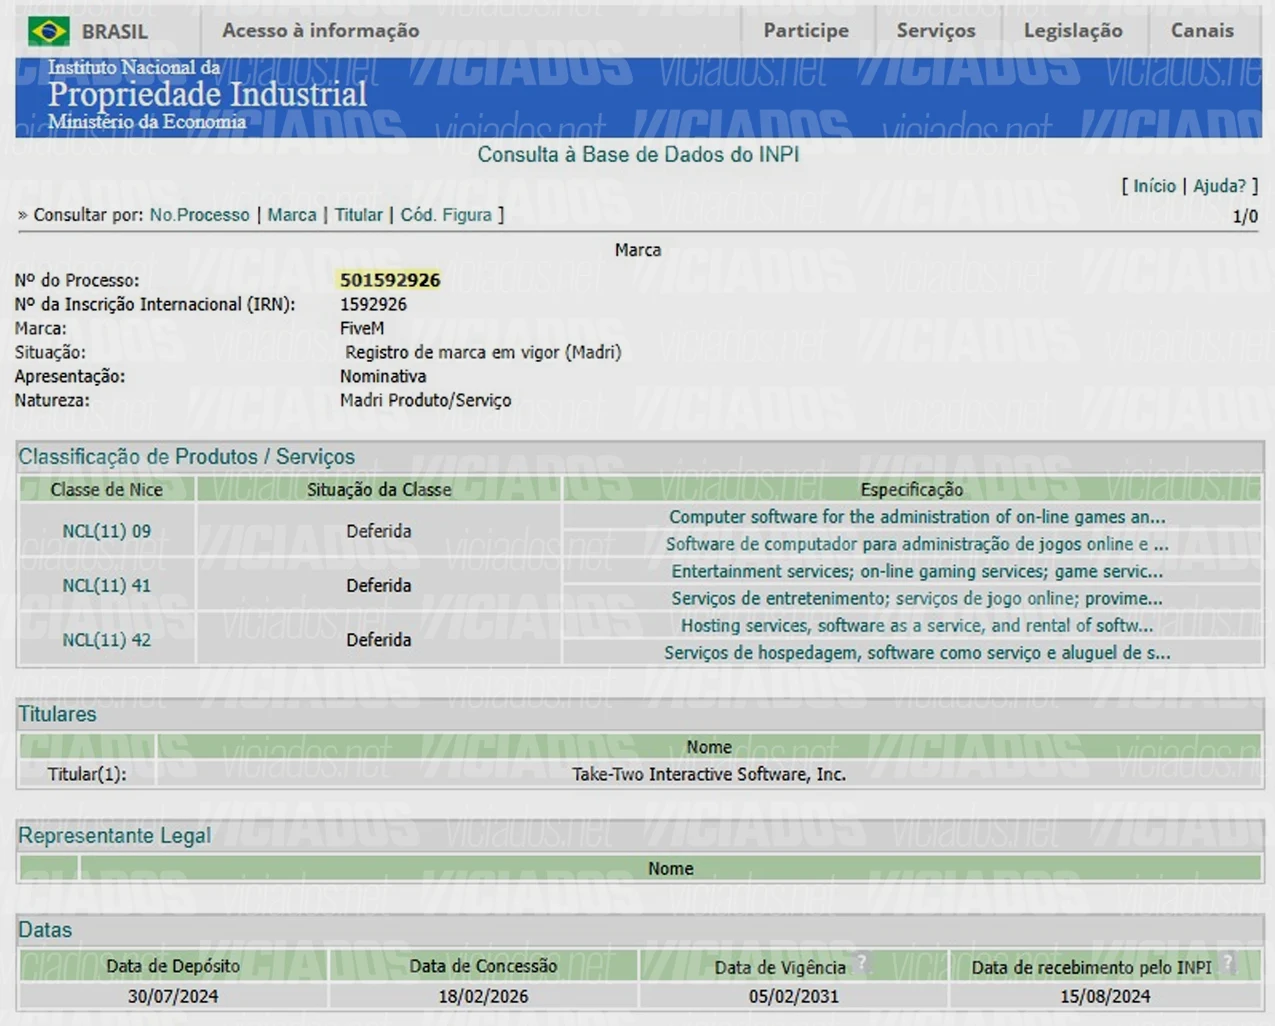This screenshot has width=1275, height=1026.
Task: Open the BRASIL portal link
Action: coord(114,31)
